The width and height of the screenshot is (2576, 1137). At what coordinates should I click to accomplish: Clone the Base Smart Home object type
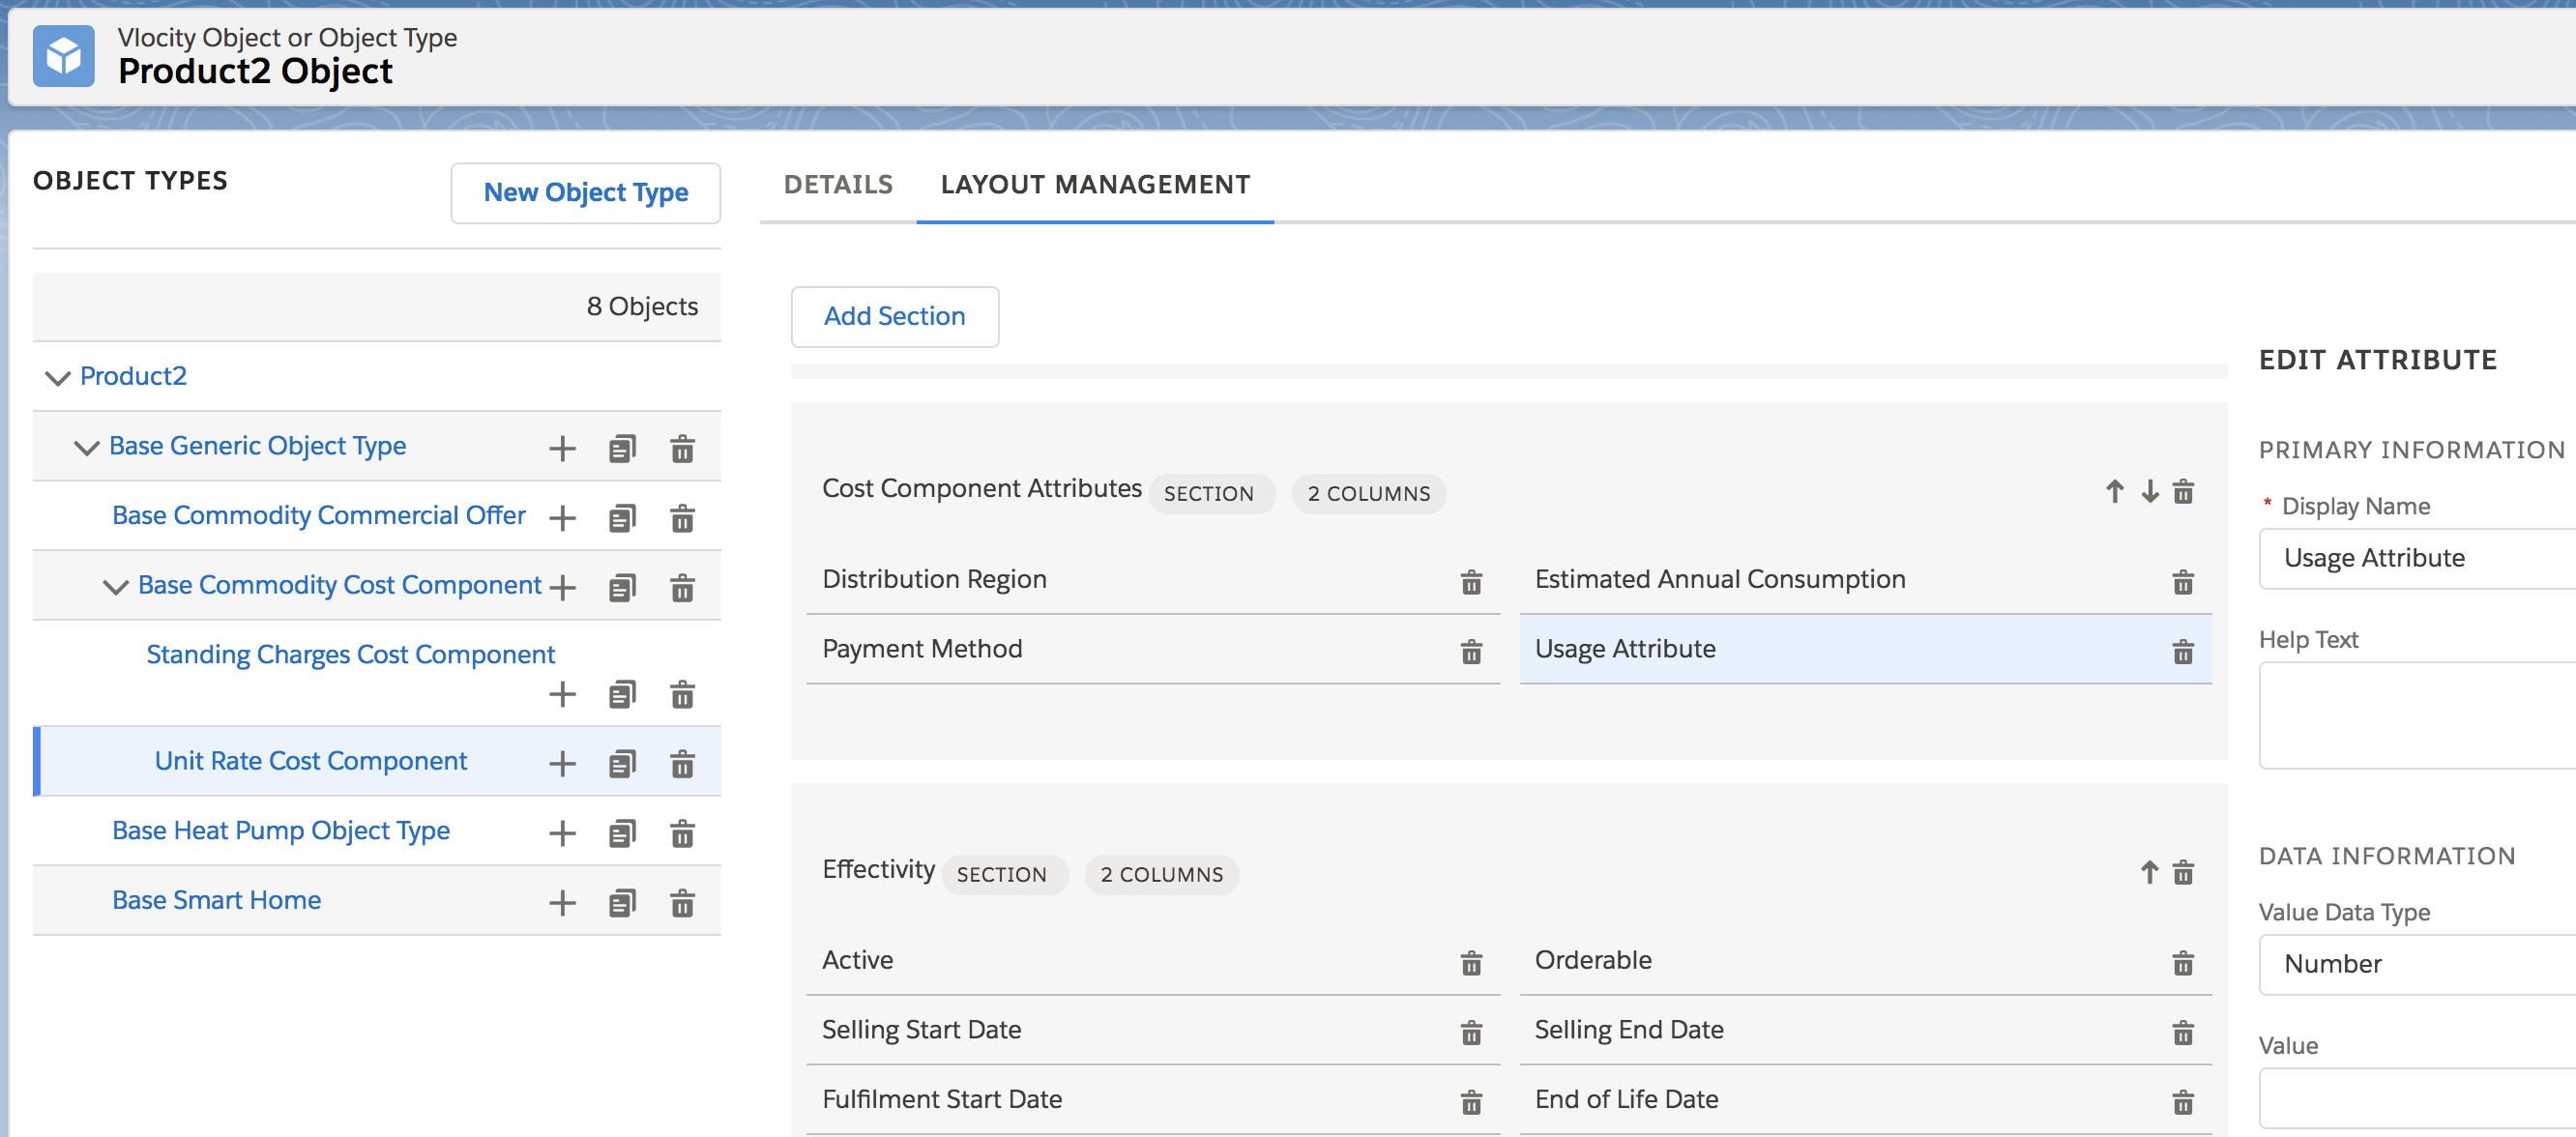click(x=622, y=903)
